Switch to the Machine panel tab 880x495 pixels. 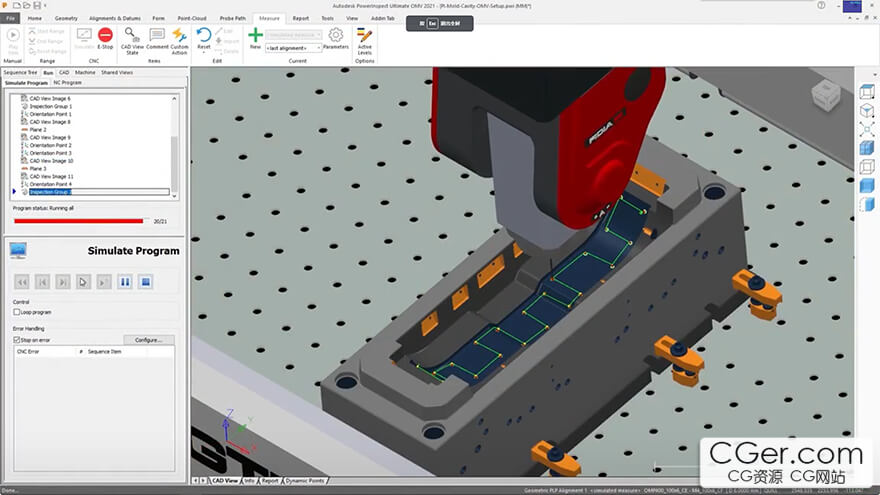pyautogui.click(x=85, y=72)
